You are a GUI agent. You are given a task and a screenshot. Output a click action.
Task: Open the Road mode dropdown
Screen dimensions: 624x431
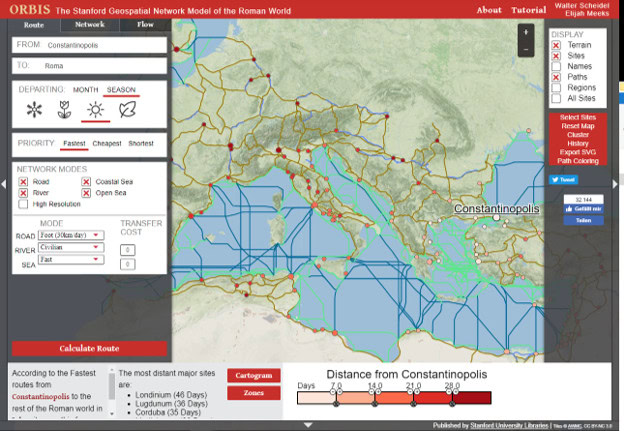[x=71, y=235]
